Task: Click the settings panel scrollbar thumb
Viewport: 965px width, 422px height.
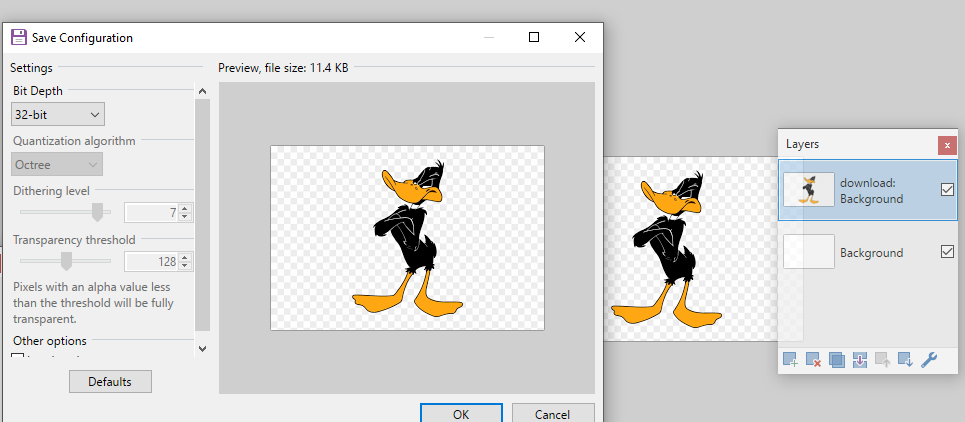Action: (x=202, y=215)
